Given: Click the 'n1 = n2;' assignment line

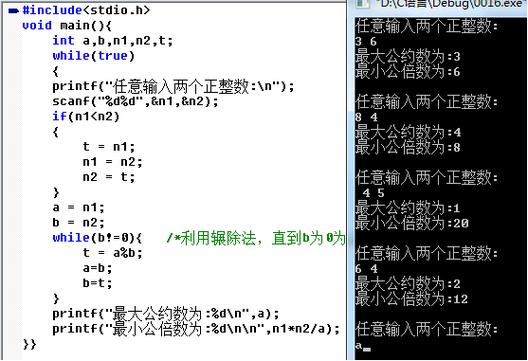Looking at the screenshot, I should [x=112, y=162].
